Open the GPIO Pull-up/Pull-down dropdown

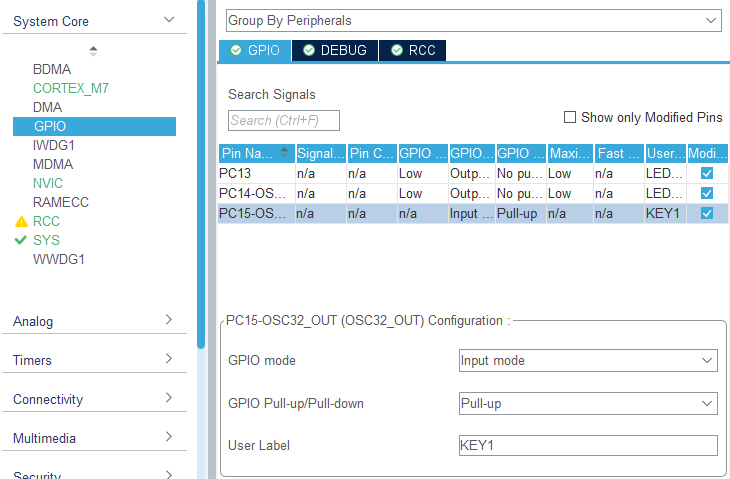click(588, 403)
